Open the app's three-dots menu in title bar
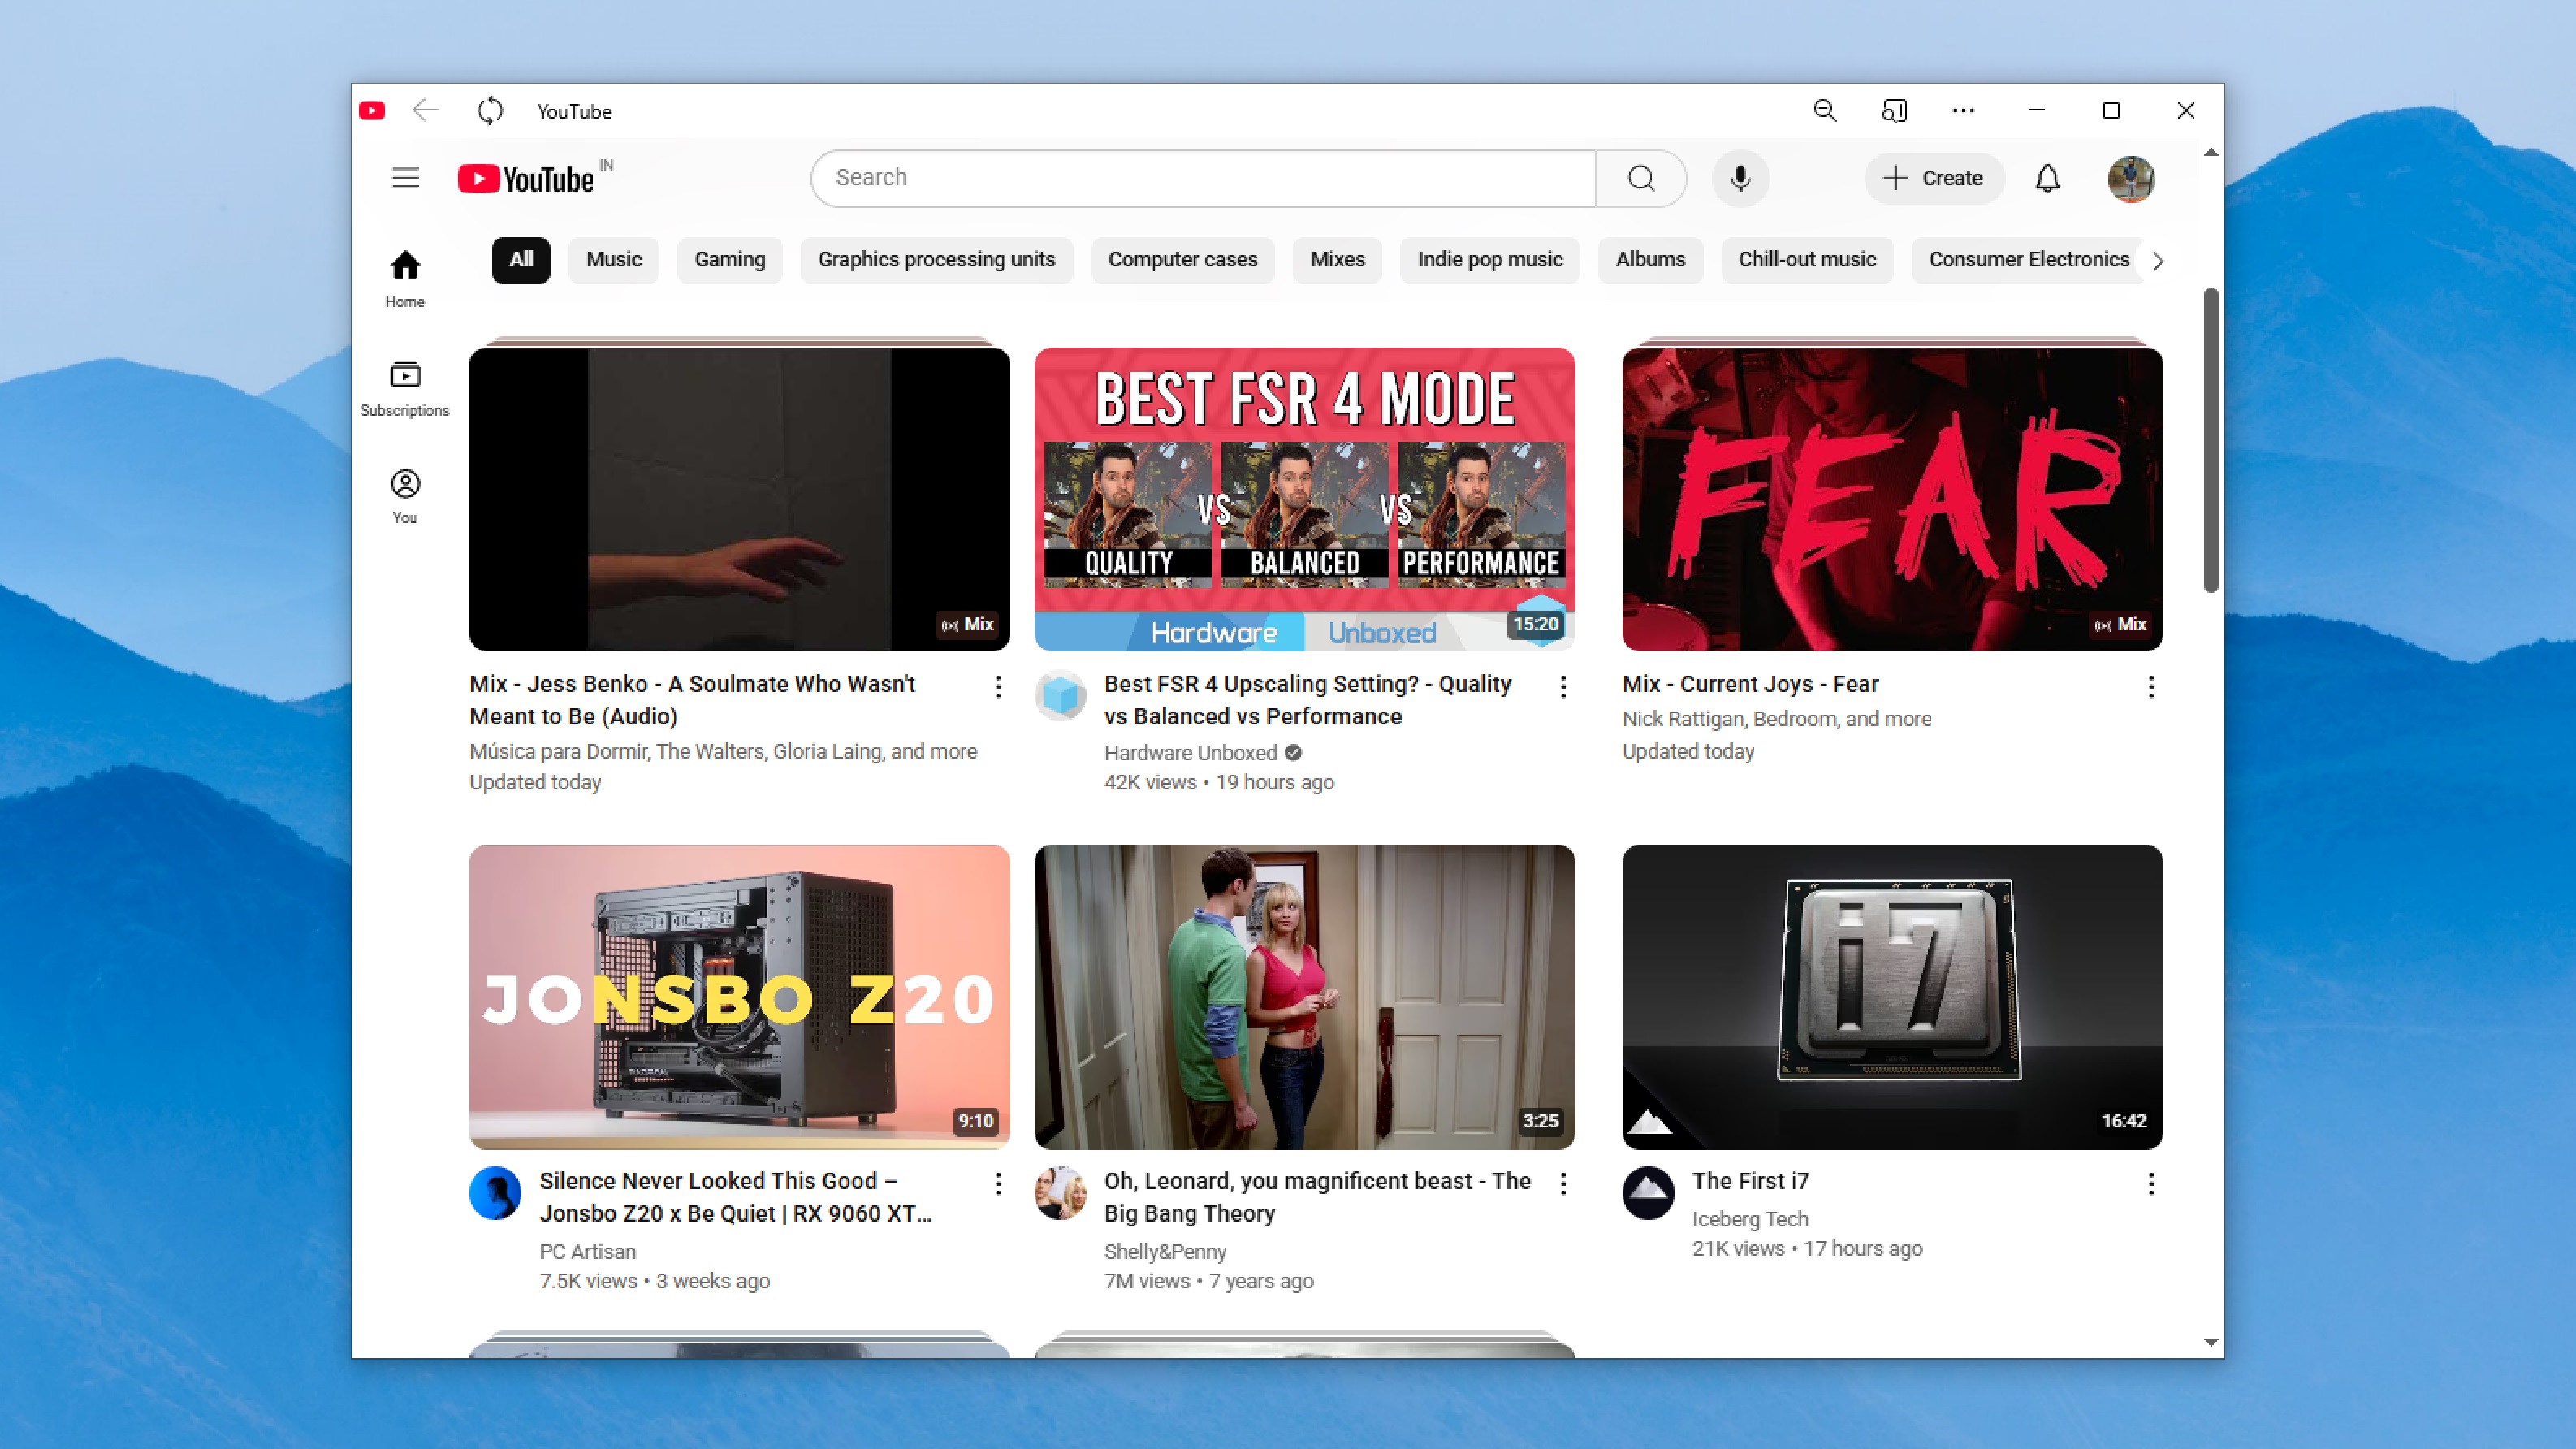The width and height of the screenshot is (2576, 1449). (1963, 110)
